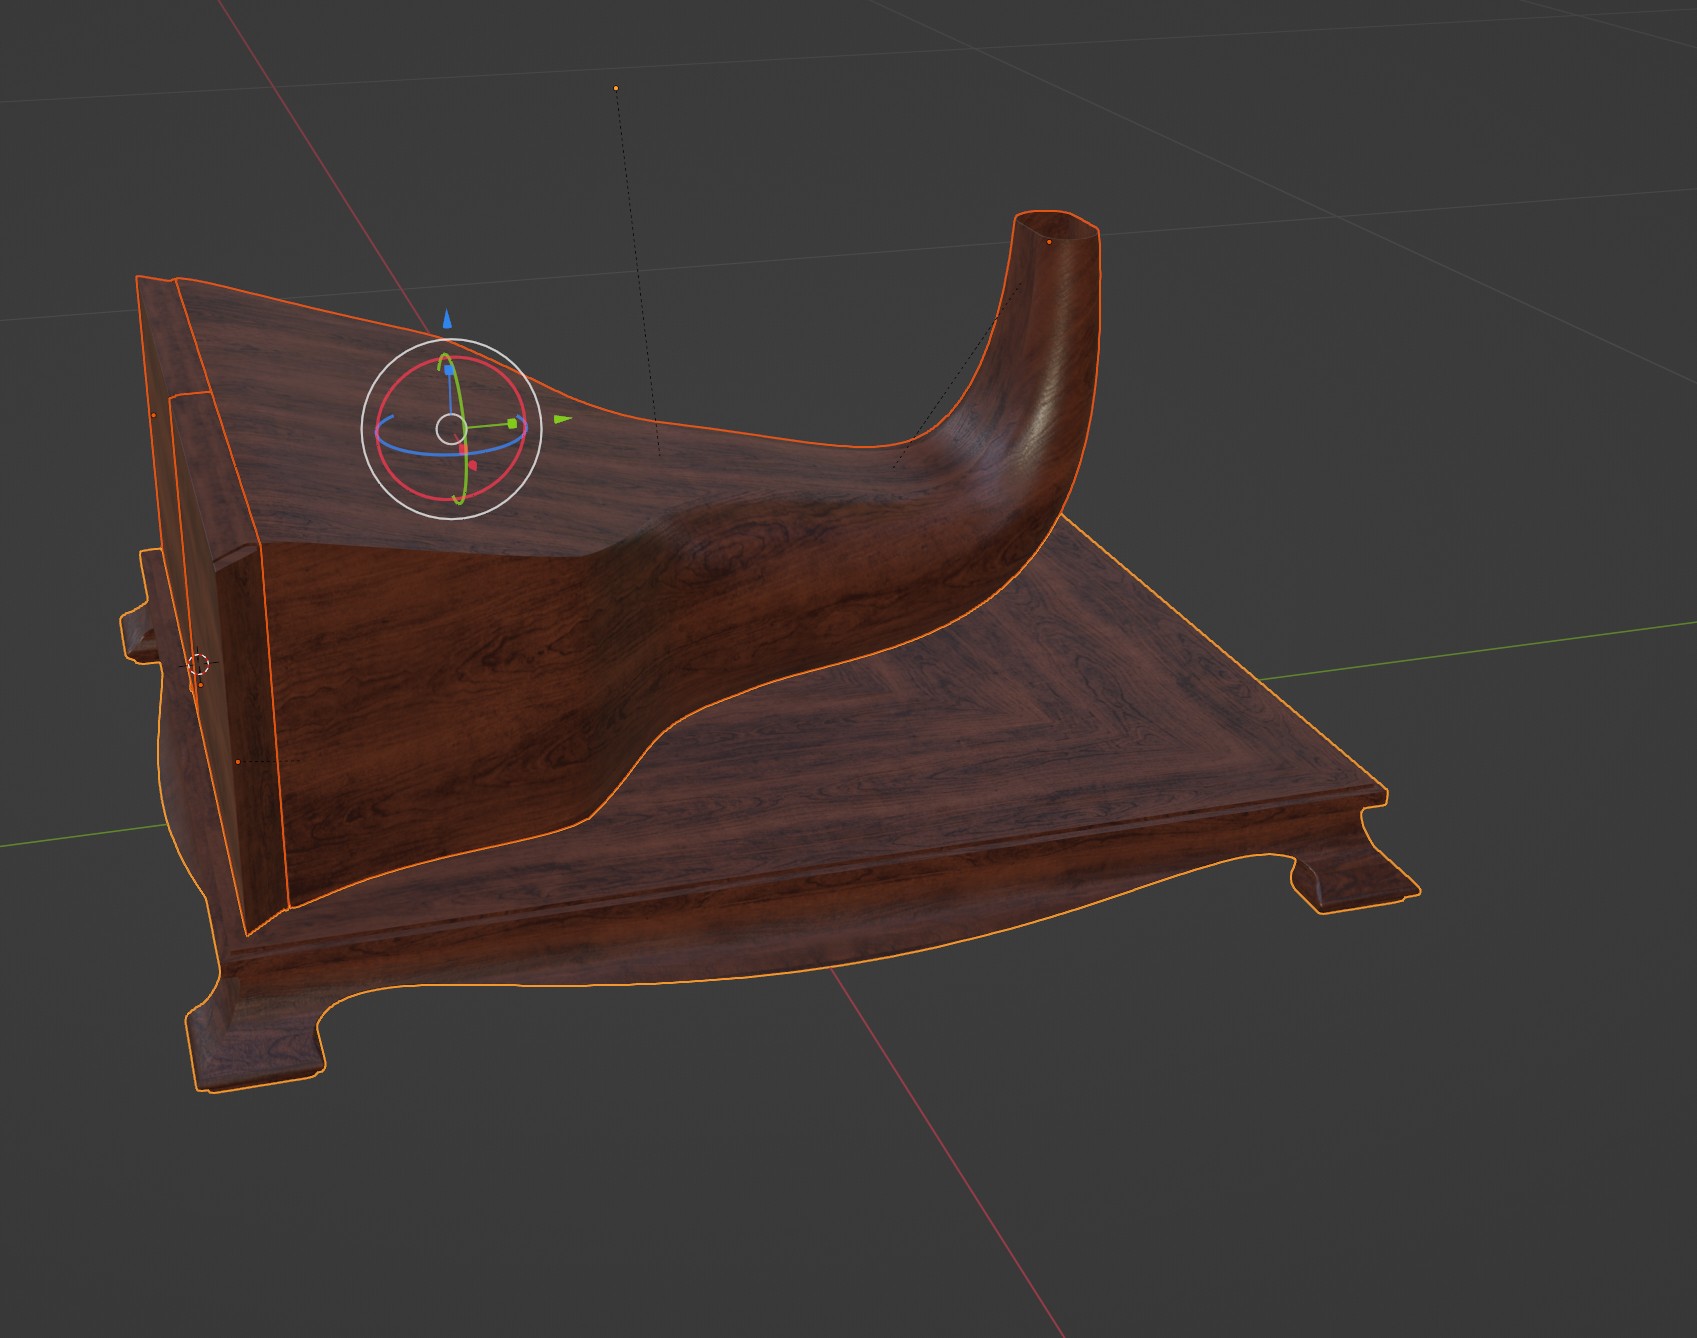
Task: Select the origin dot on the horn tip
Action: pos(1049,242)
